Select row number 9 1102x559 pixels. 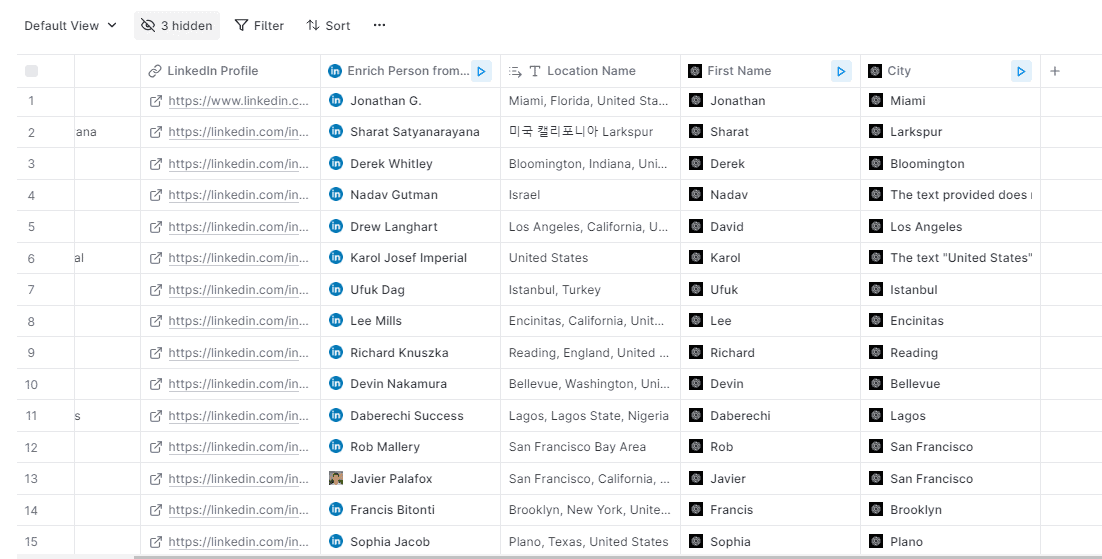pos(31,353)
